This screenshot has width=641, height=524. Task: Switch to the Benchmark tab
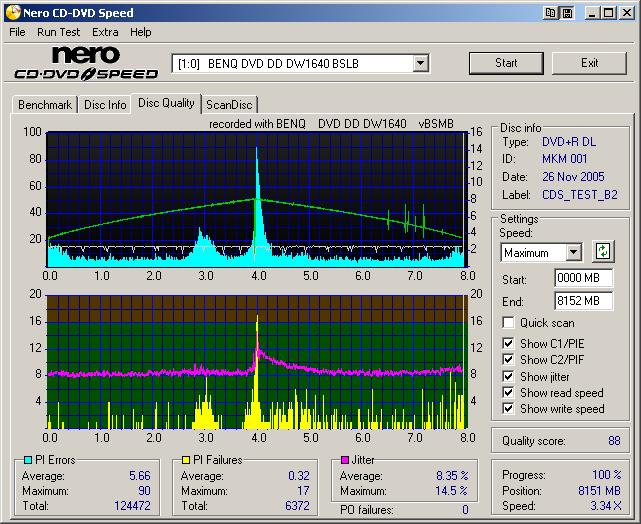pyautogui.click(x=45, y=105)
